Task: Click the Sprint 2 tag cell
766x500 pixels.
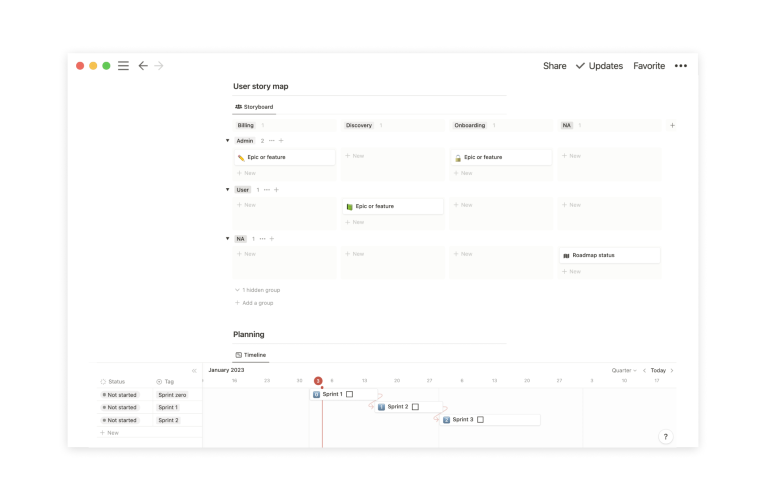Action: coord(168,420)
